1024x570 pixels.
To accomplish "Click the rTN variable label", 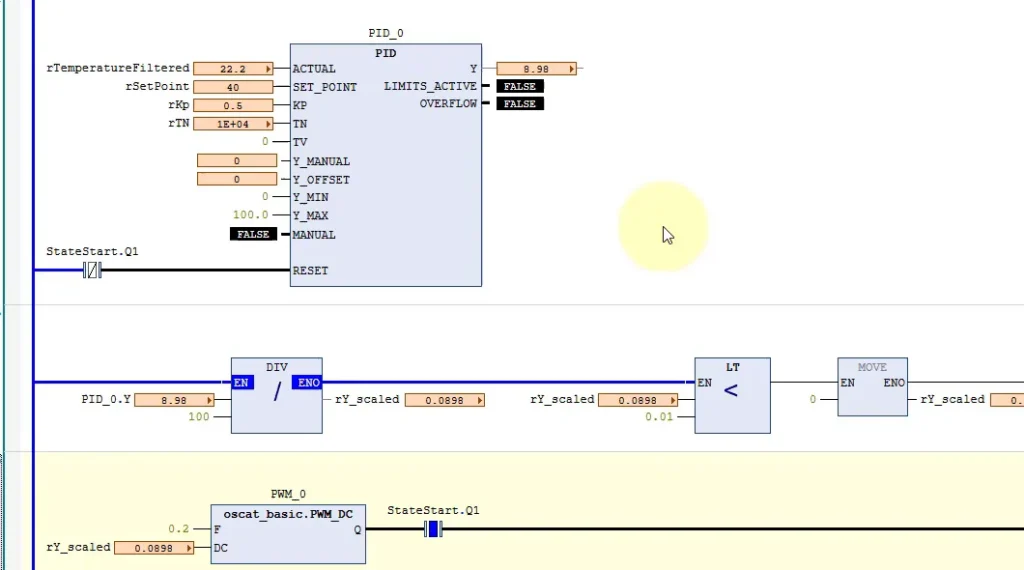I will pyautogui.click(x=178, y=123).
